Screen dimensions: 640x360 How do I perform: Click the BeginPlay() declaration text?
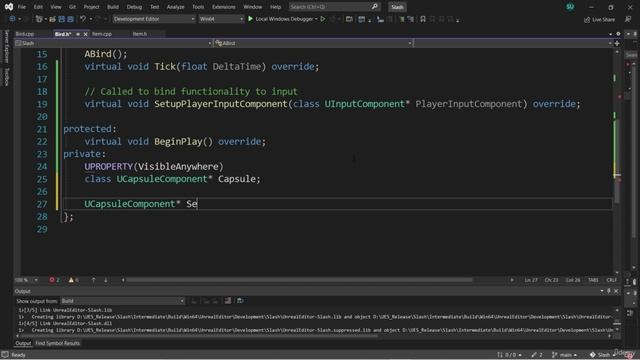click(183, 142)
